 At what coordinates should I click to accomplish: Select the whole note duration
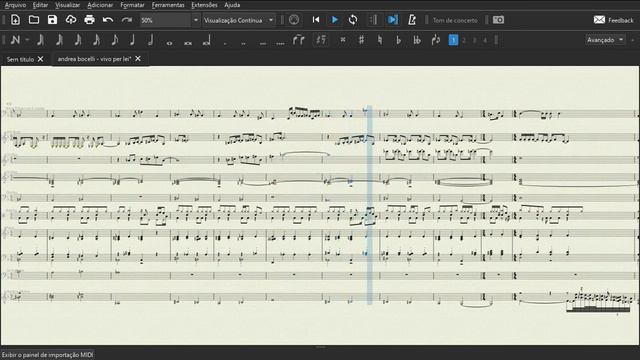[x=169, y=42]
